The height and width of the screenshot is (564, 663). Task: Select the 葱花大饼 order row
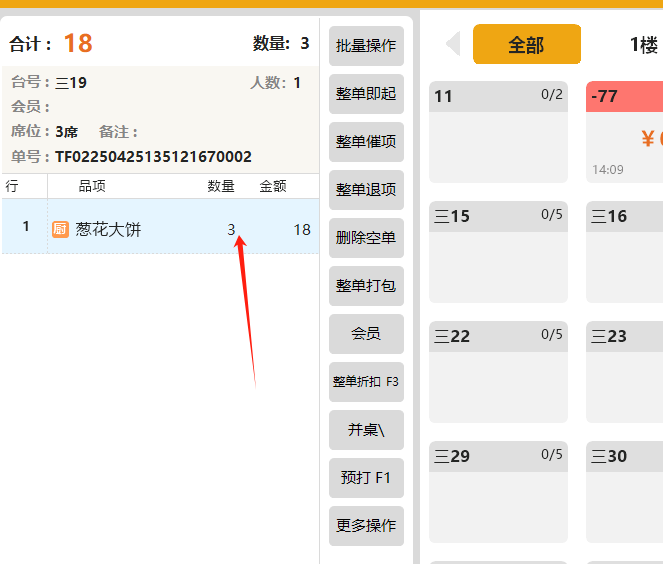pyautogui.click(x=160, y=230)
